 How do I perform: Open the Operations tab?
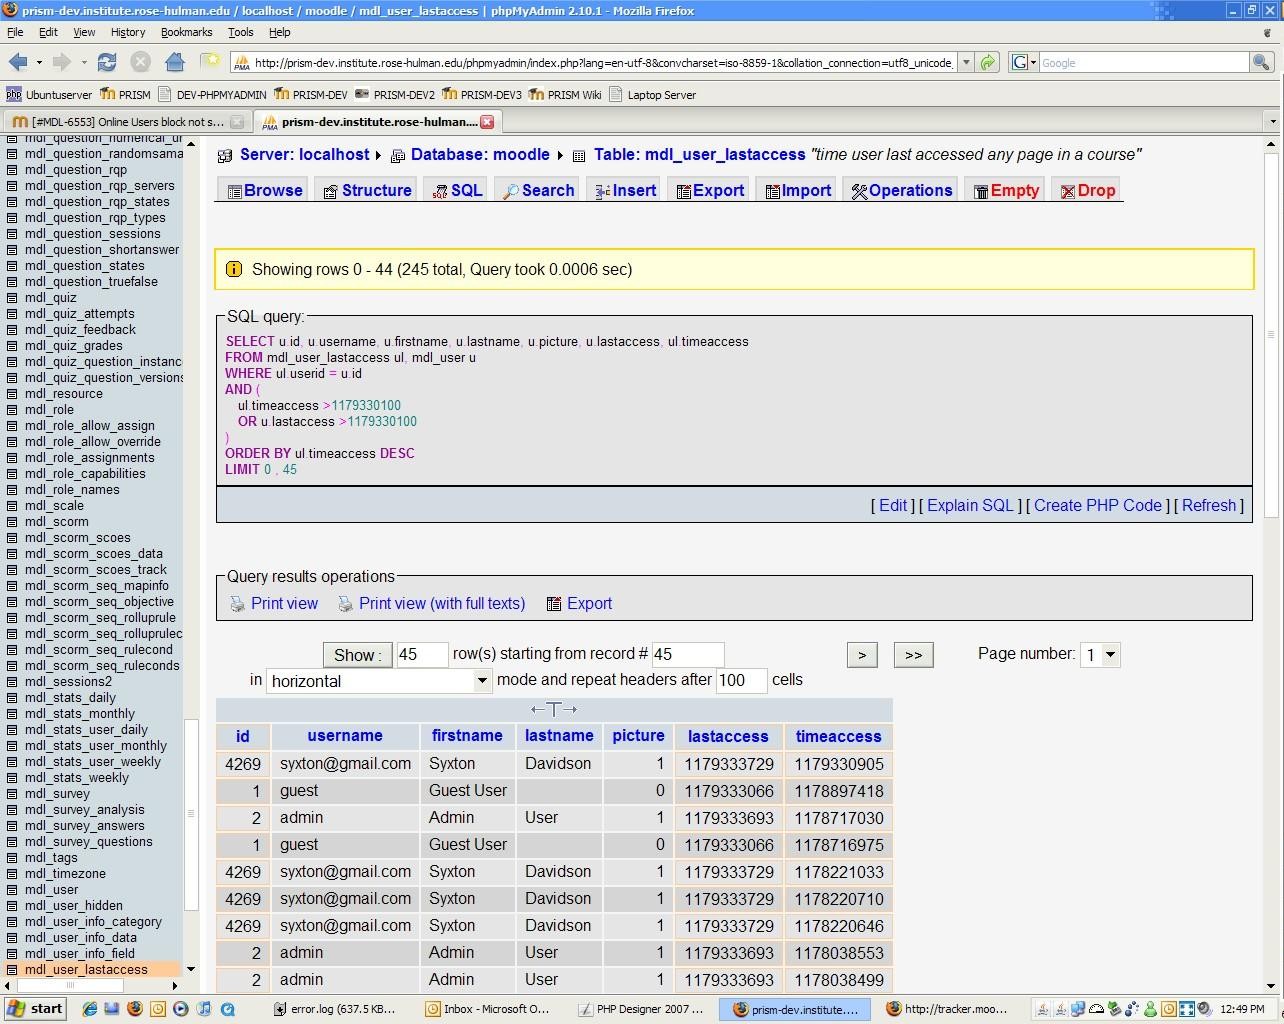(x=901, y=191)
